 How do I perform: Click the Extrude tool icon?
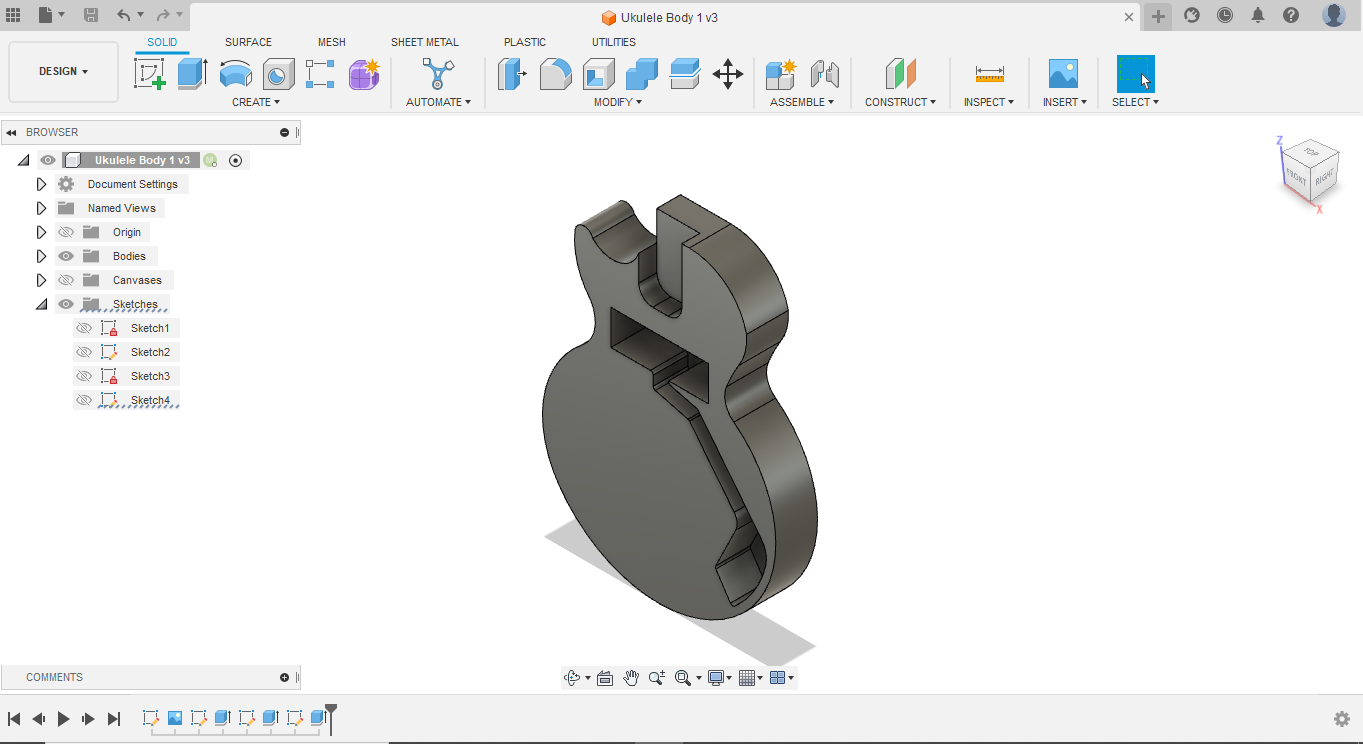[x=192, y=73]
